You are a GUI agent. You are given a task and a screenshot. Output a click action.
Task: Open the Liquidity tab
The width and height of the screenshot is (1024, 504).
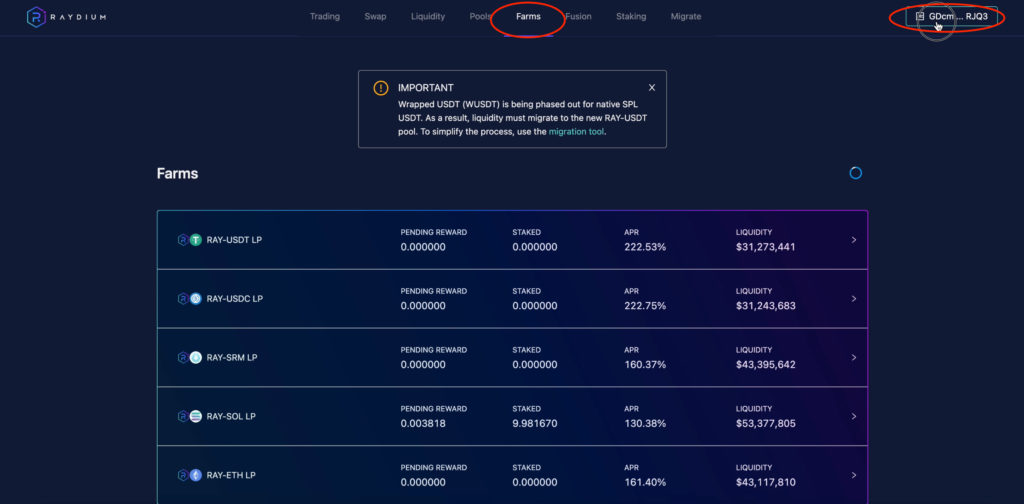click(428, 16)
